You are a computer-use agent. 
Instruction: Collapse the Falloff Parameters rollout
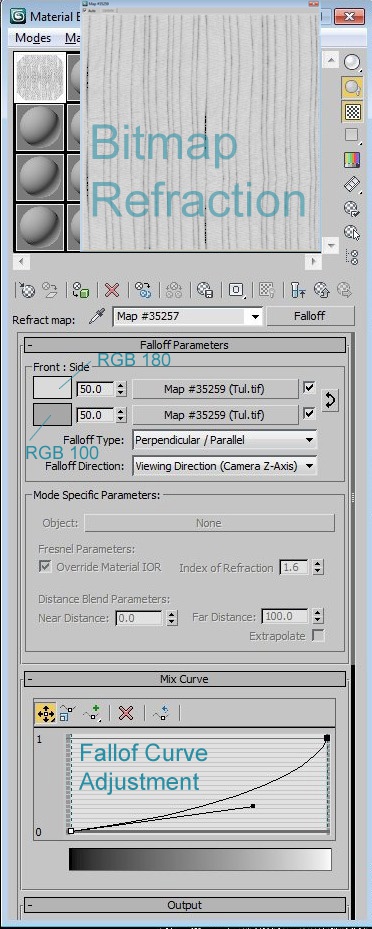click(184, 345)
